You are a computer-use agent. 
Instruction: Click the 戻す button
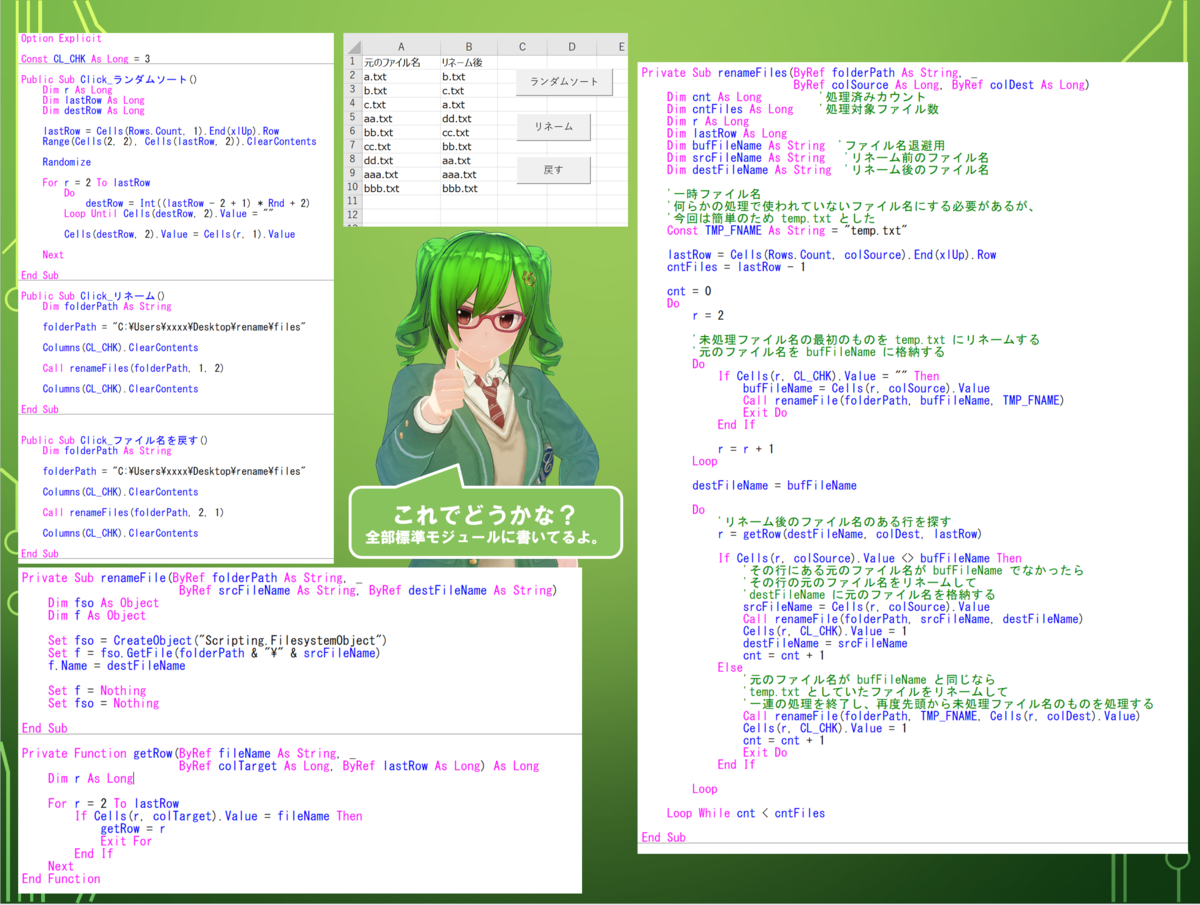click(553, 171)
